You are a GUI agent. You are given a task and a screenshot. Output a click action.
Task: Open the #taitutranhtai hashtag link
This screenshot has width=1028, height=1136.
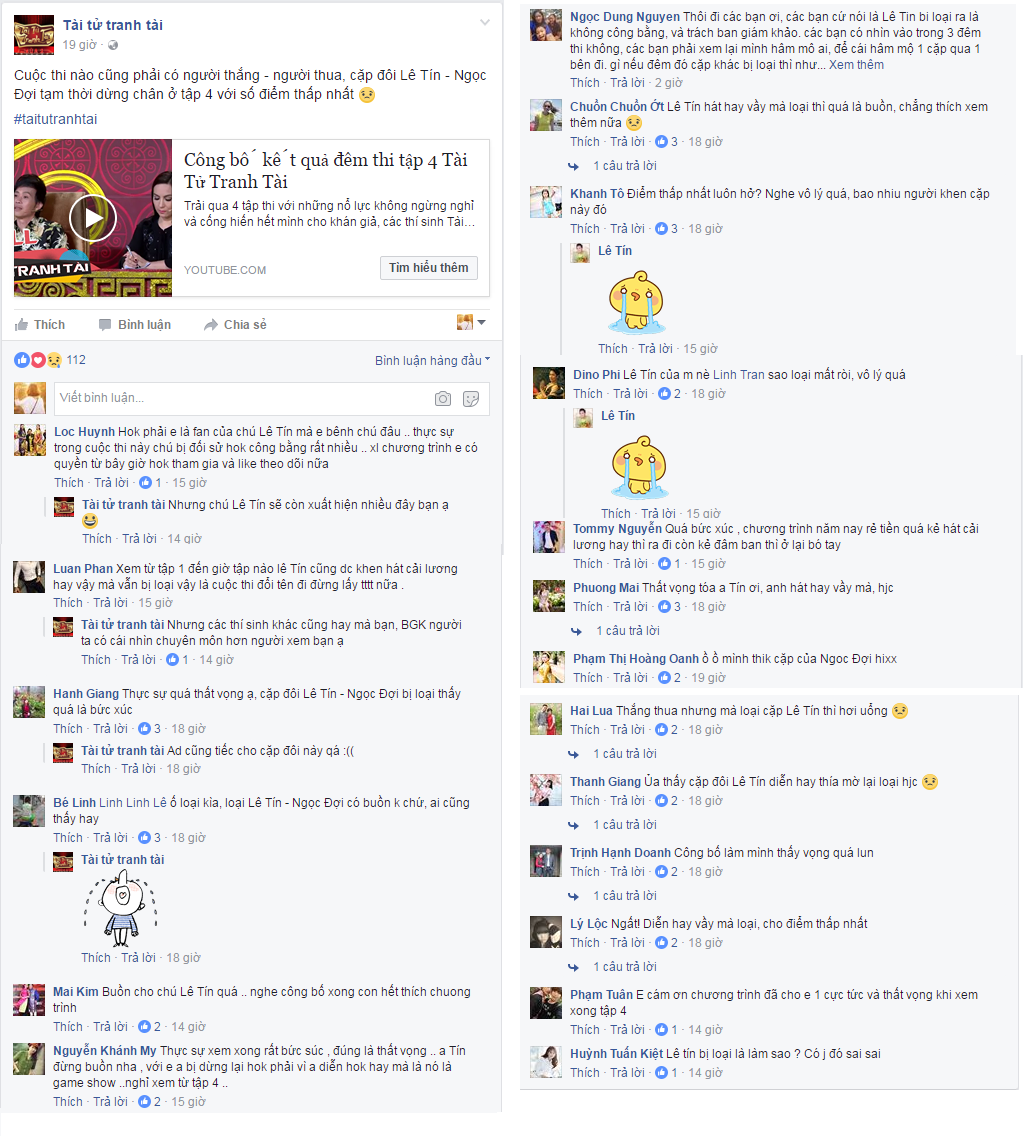coord(56,120)
